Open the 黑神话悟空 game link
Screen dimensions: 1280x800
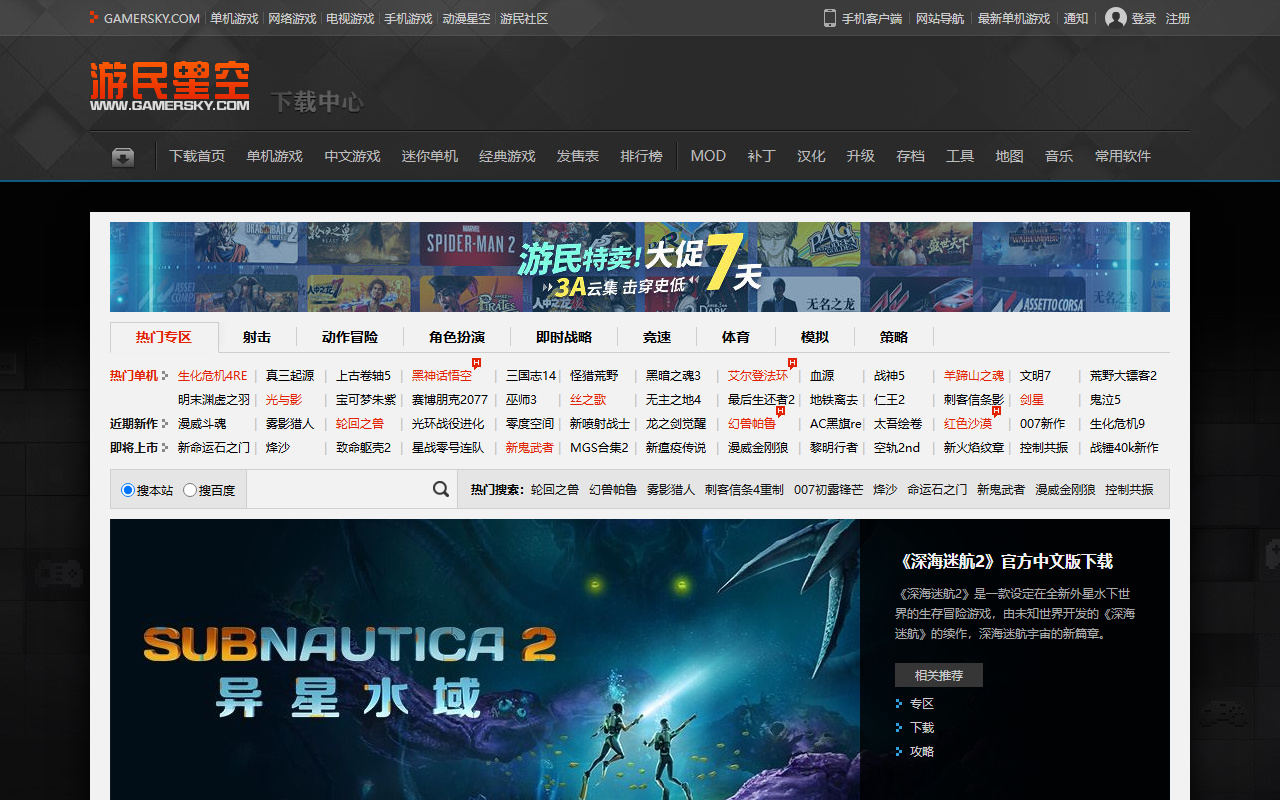[x=442, y=376]
